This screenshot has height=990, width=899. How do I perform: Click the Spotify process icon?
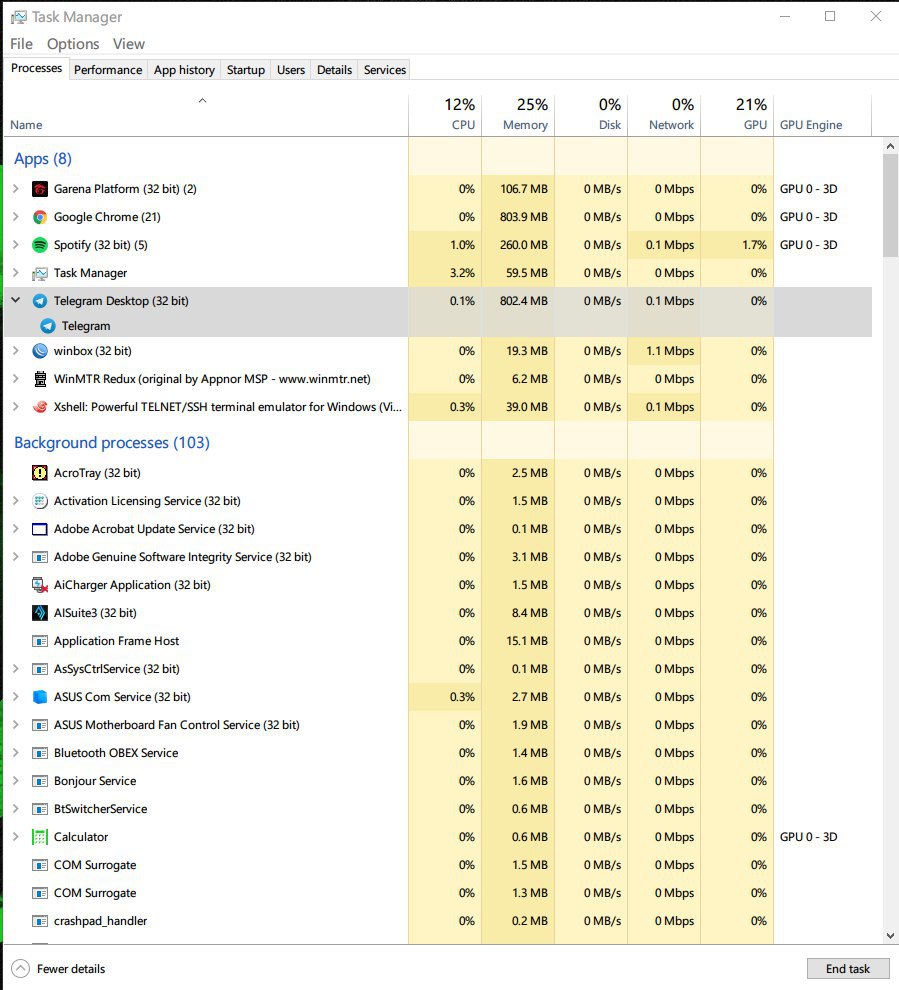(40, 245)
